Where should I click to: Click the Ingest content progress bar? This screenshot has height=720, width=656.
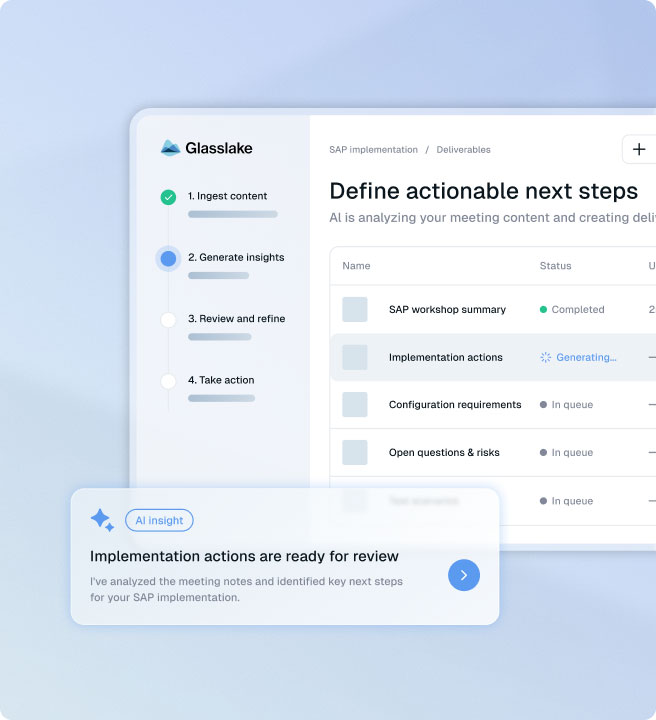[233, 214]
